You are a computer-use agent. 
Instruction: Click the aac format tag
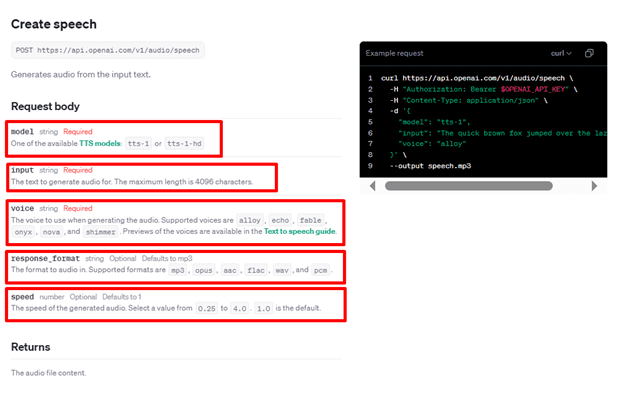[230, 270]
